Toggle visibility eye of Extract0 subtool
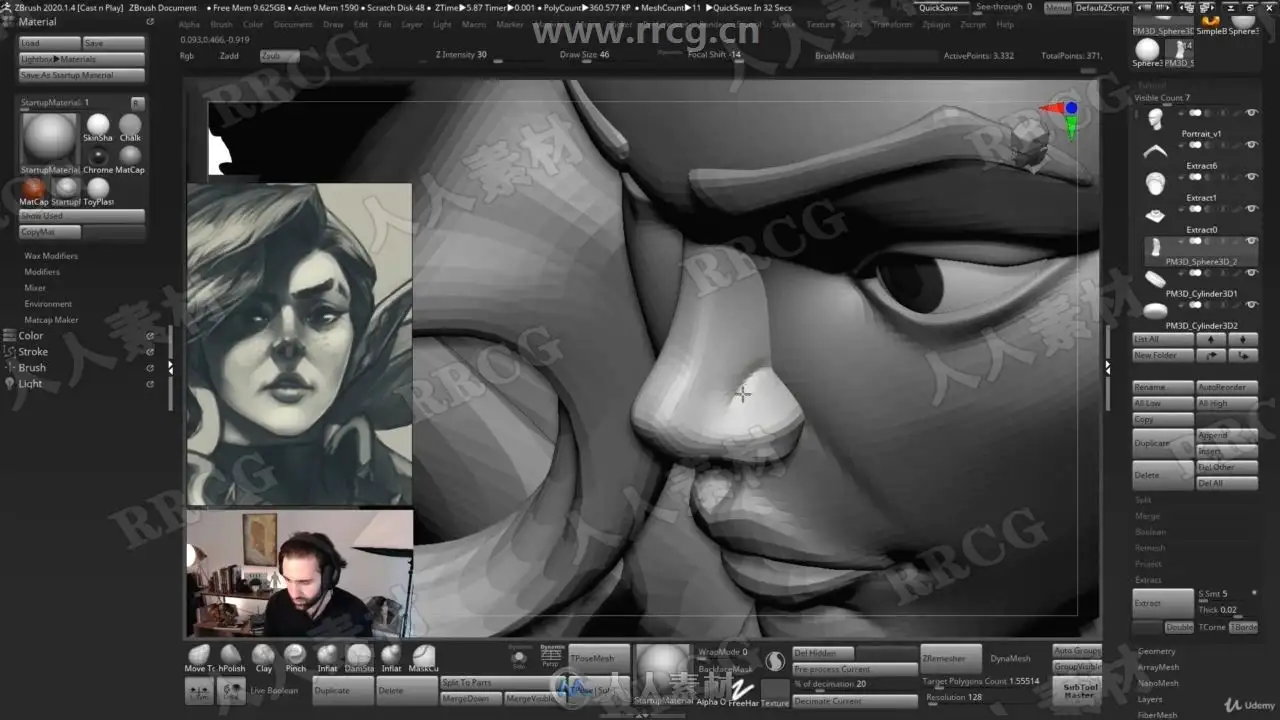Screen dimensions: 1280x720 coord(1251,209)
